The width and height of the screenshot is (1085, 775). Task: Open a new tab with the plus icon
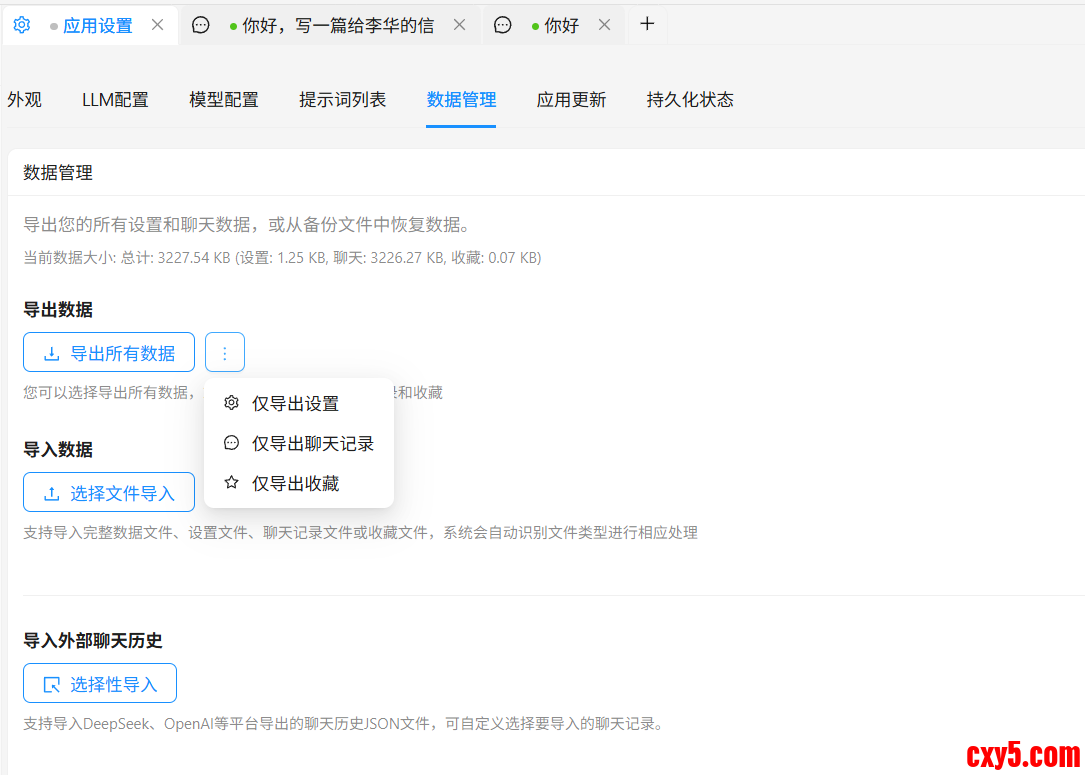coord(647,24)
